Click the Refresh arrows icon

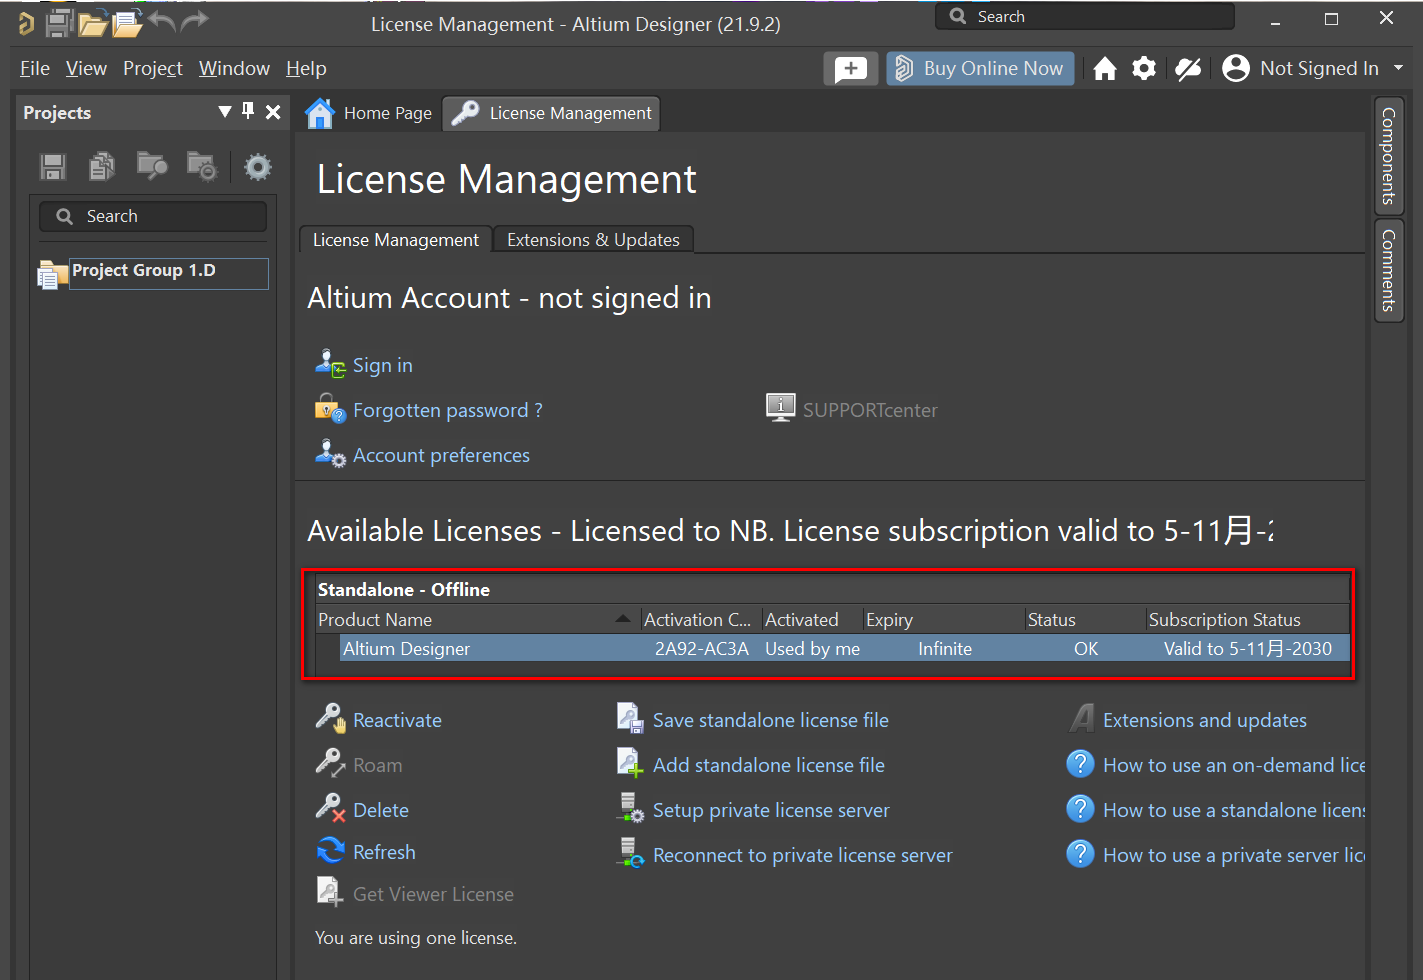(x=330, y=850)
